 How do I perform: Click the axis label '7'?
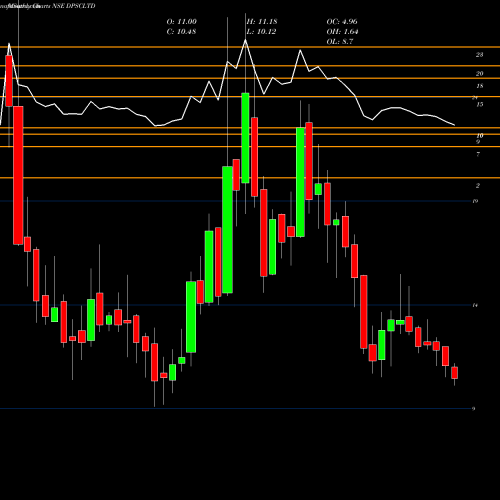pos(478,154)
